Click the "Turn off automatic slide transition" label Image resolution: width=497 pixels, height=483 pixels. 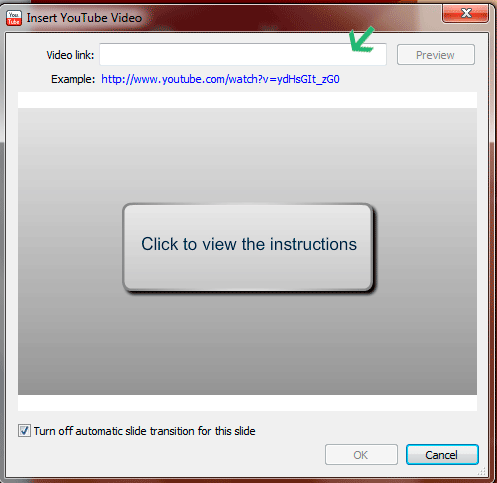pos(144,431)
